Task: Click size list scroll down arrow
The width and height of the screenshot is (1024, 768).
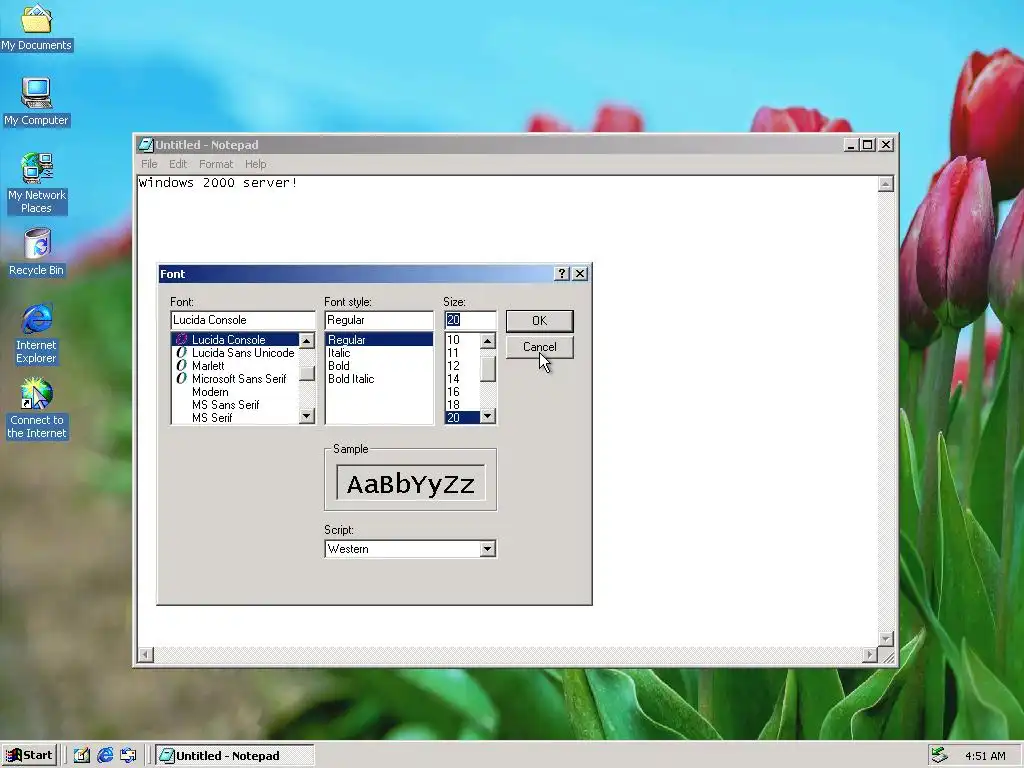Action: [x=487, y=416]
